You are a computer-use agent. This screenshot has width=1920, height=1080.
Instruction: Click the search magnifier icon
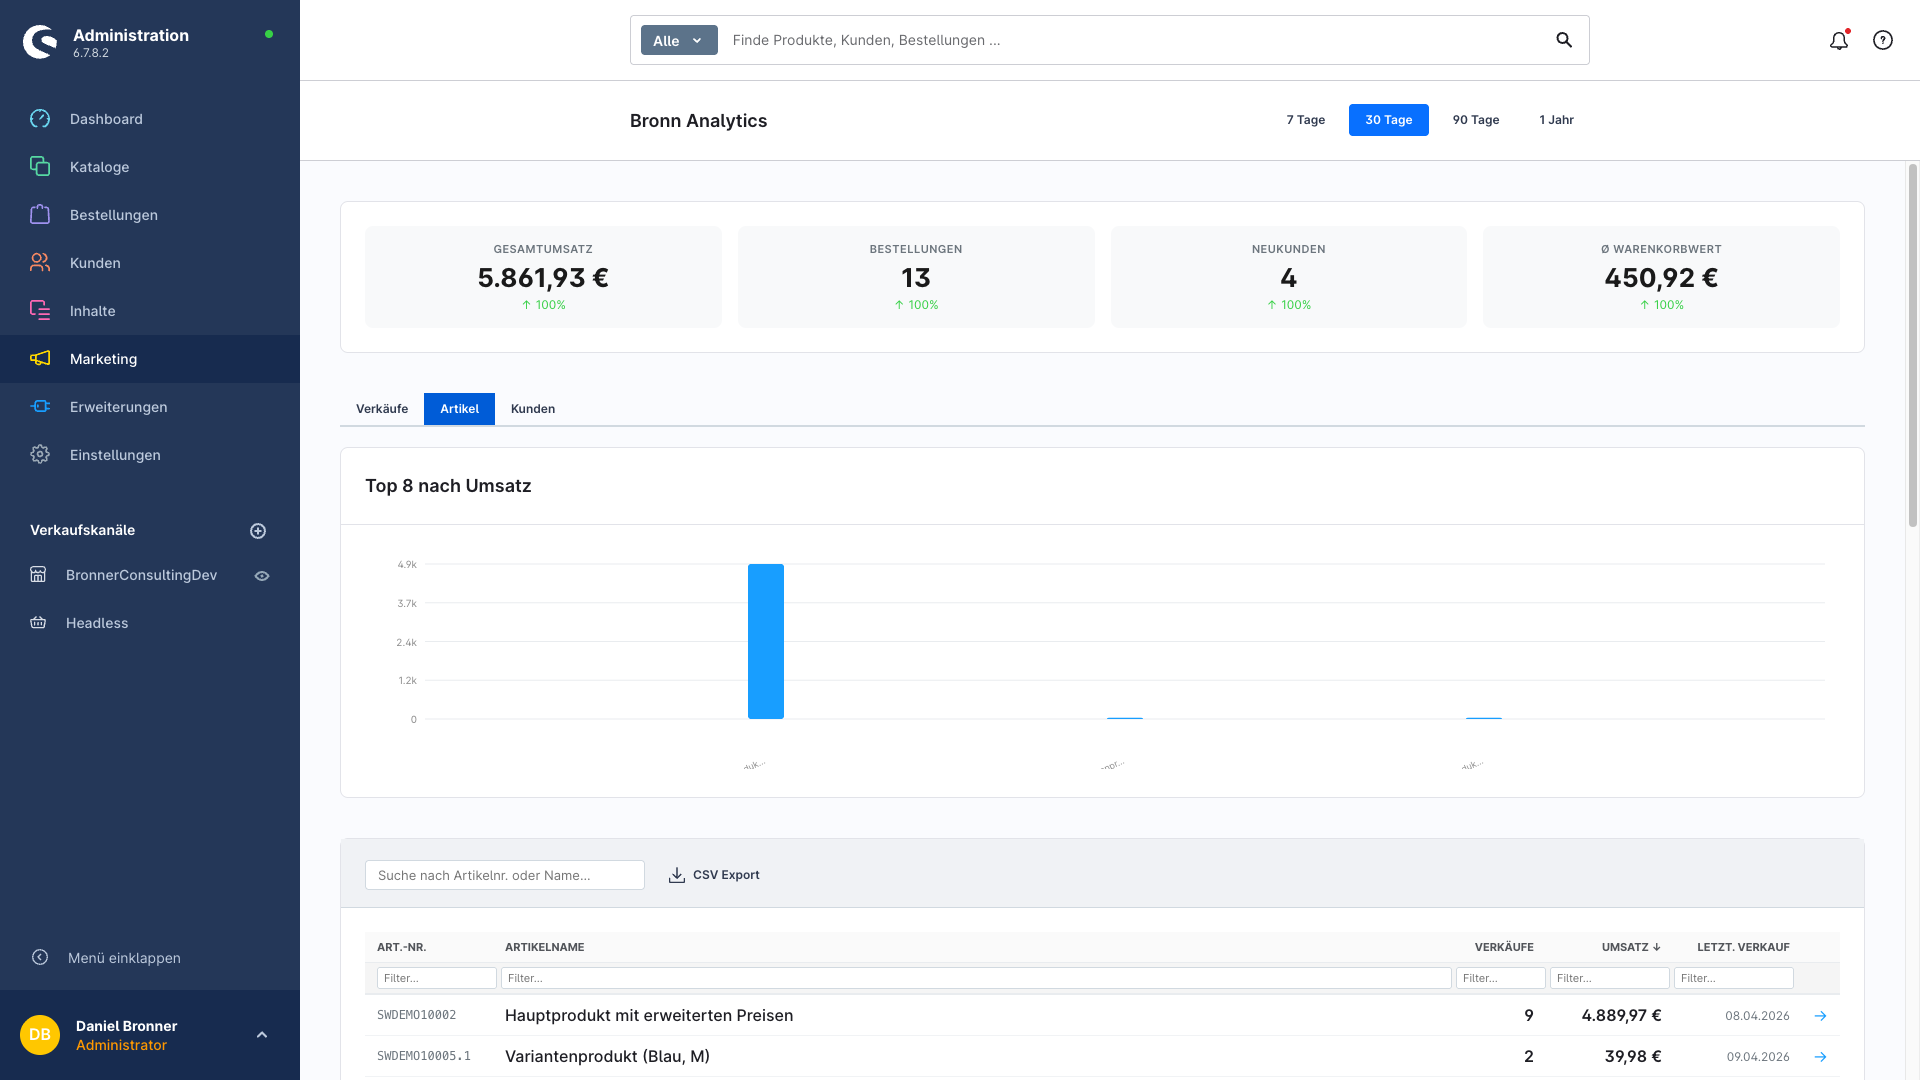click(1564, 40)
